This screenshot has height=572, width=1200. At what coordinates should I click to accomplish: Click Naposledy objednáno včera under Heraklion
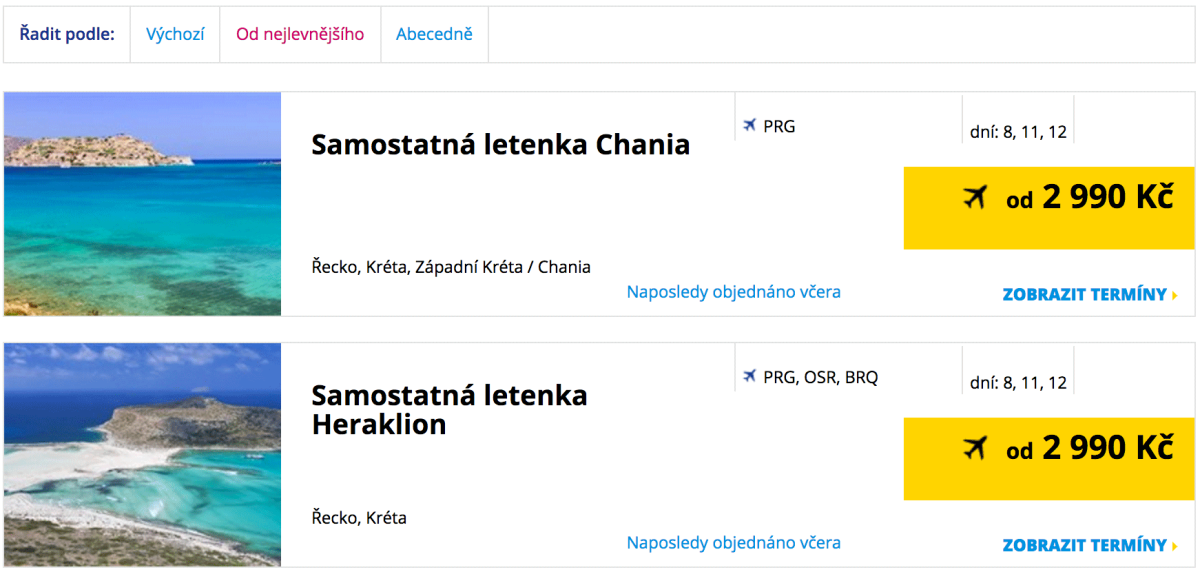pyautogui.click(x=733, y=543)
